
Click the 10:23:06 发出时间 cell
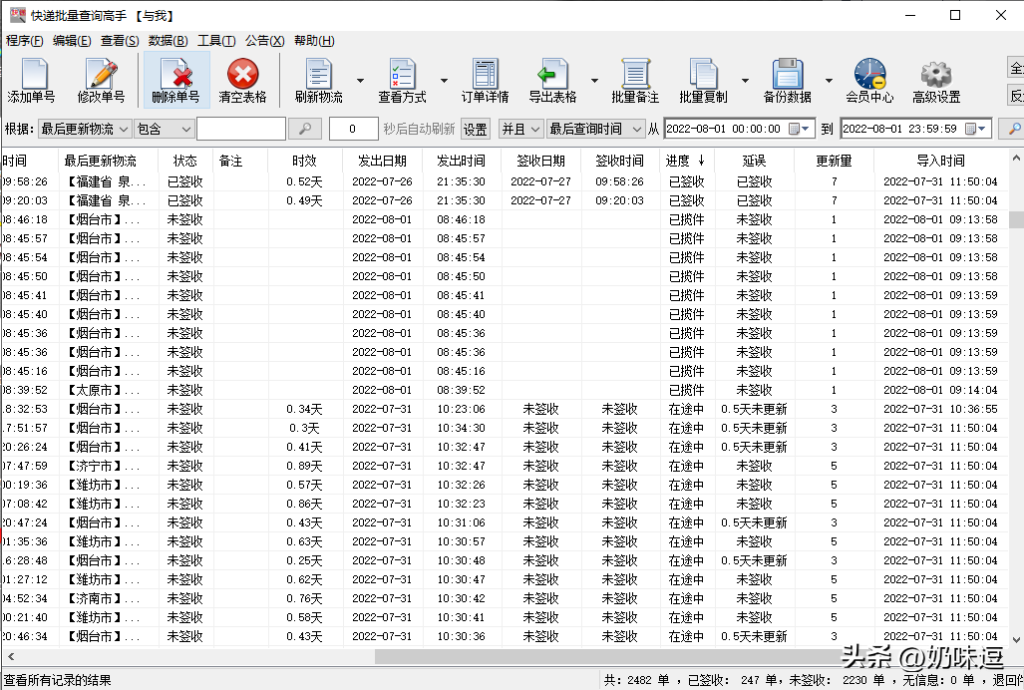[x=461, y=409]
